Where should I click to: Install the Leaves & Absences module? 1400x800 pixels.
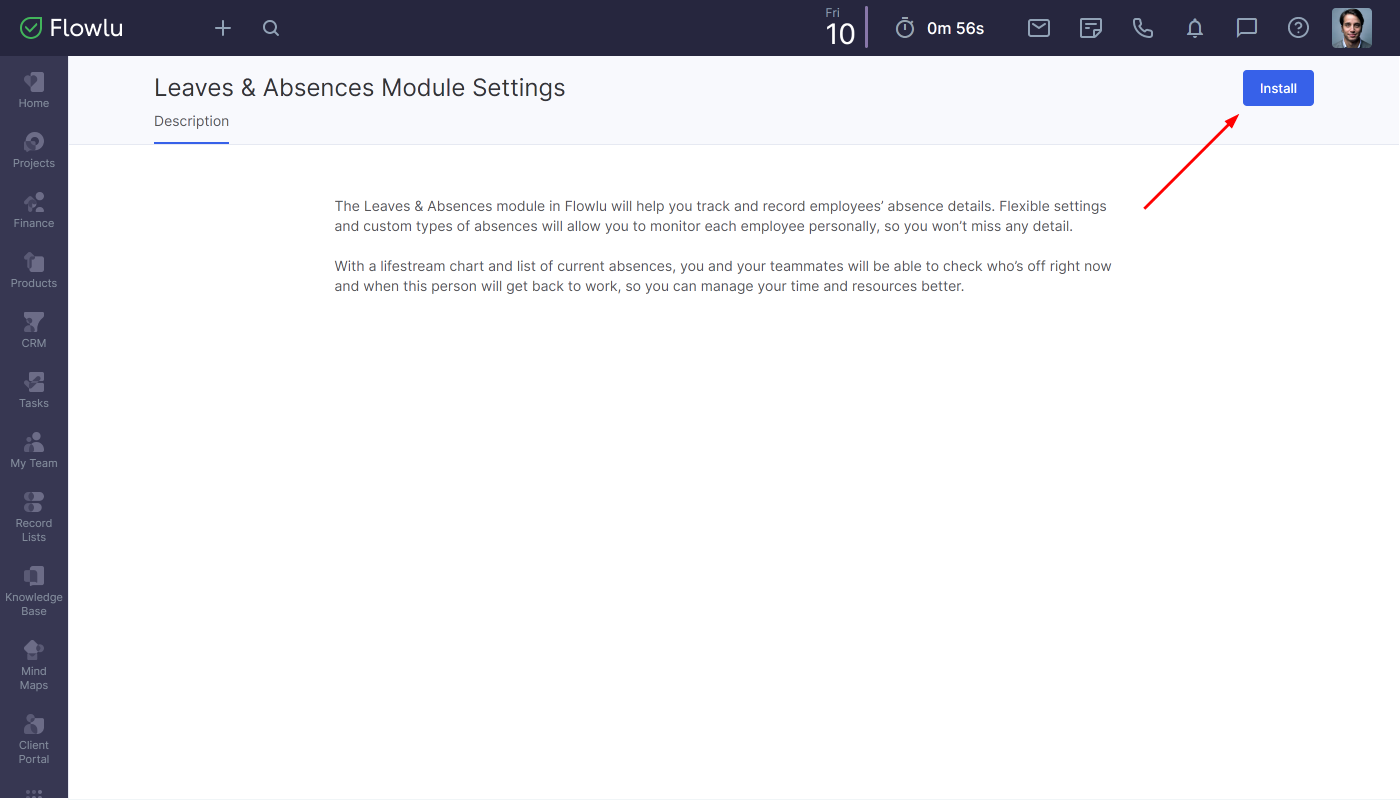pos(1278,88)
